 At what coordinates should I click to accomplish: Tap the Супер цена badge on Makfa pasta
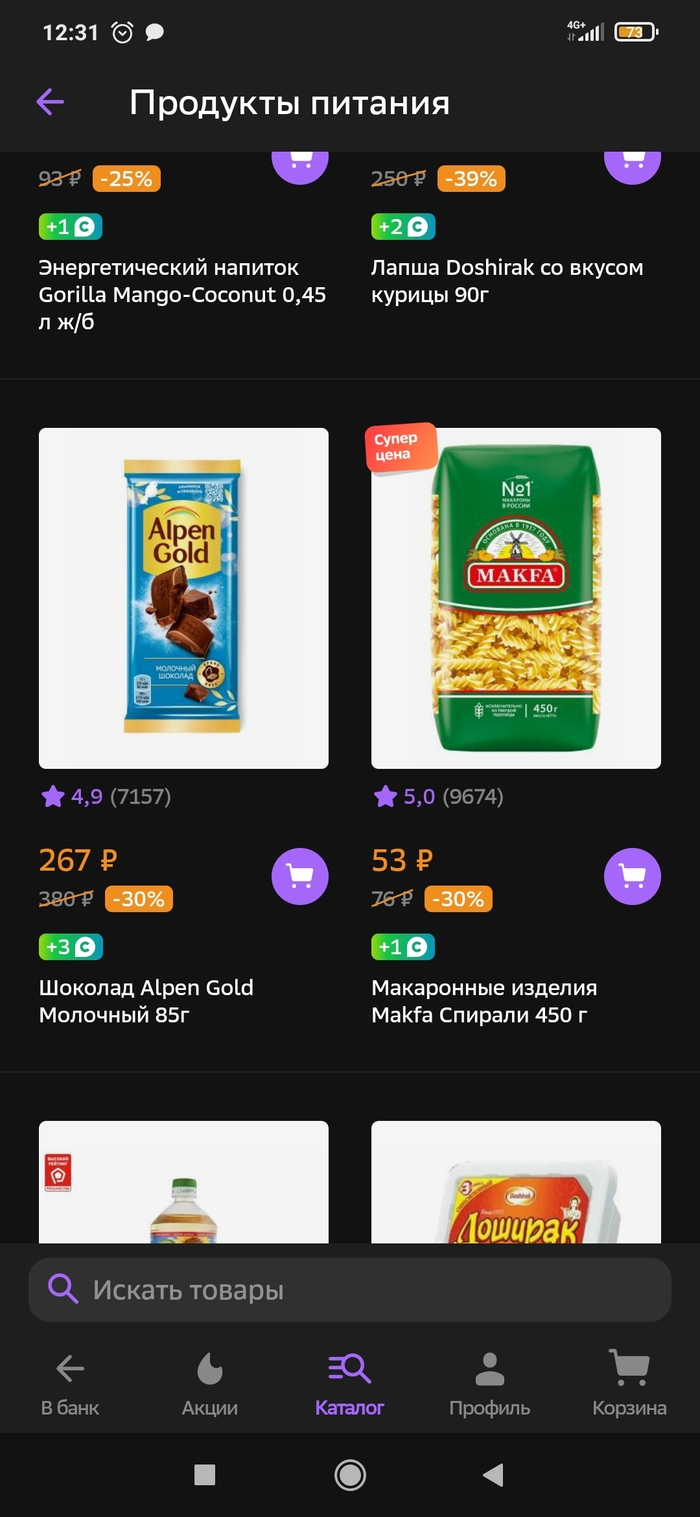[x=399, y=446]
